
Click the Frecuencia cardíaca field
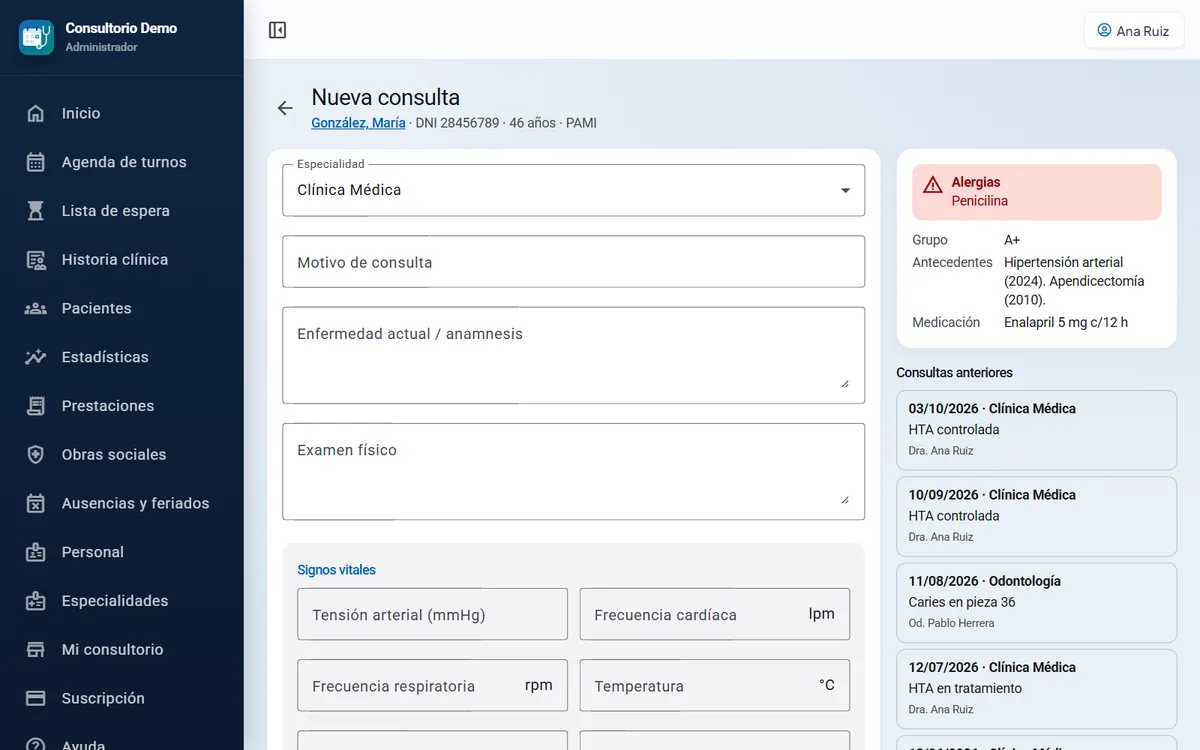coord(714,614)
